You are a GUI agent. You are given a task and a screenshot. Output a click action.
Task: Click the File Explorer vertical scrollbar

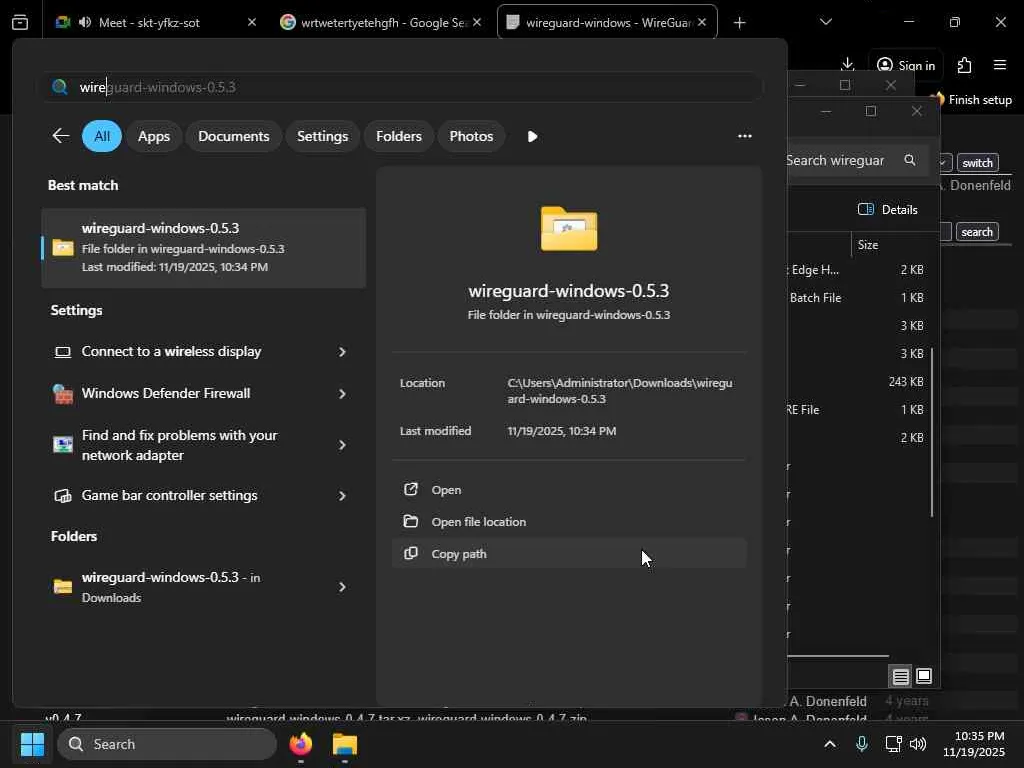pos(932,433)
